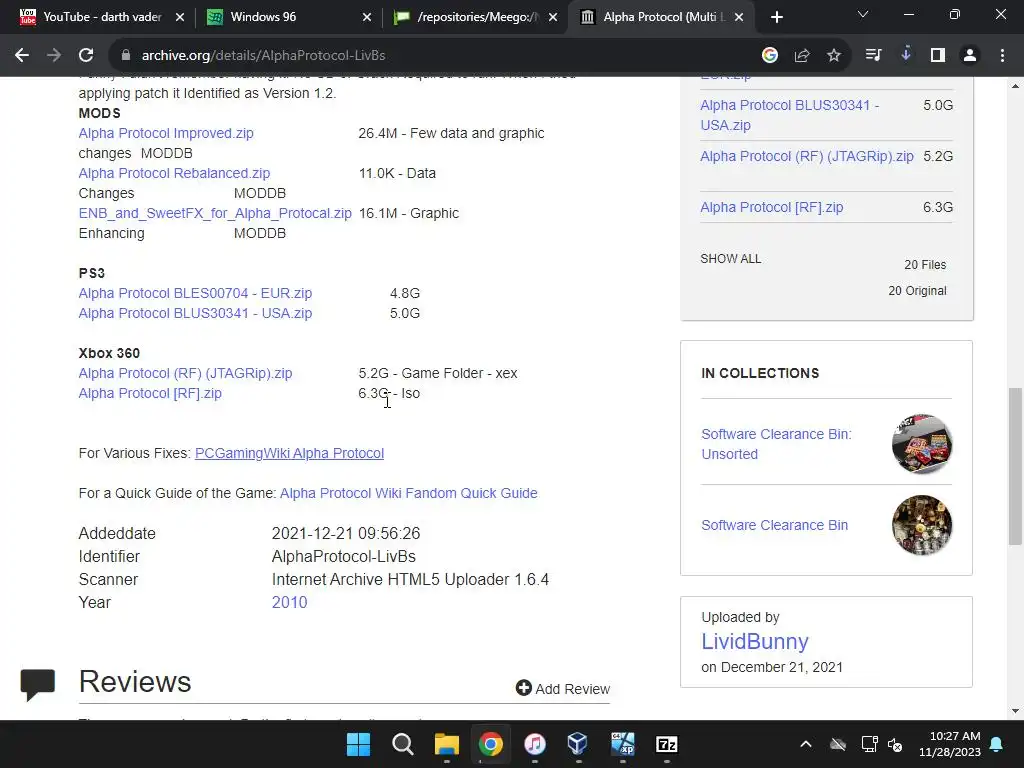Viewport: 1024px width, 768px height.
Task: Close the Windows 96 tab
Action: [367, 17]
